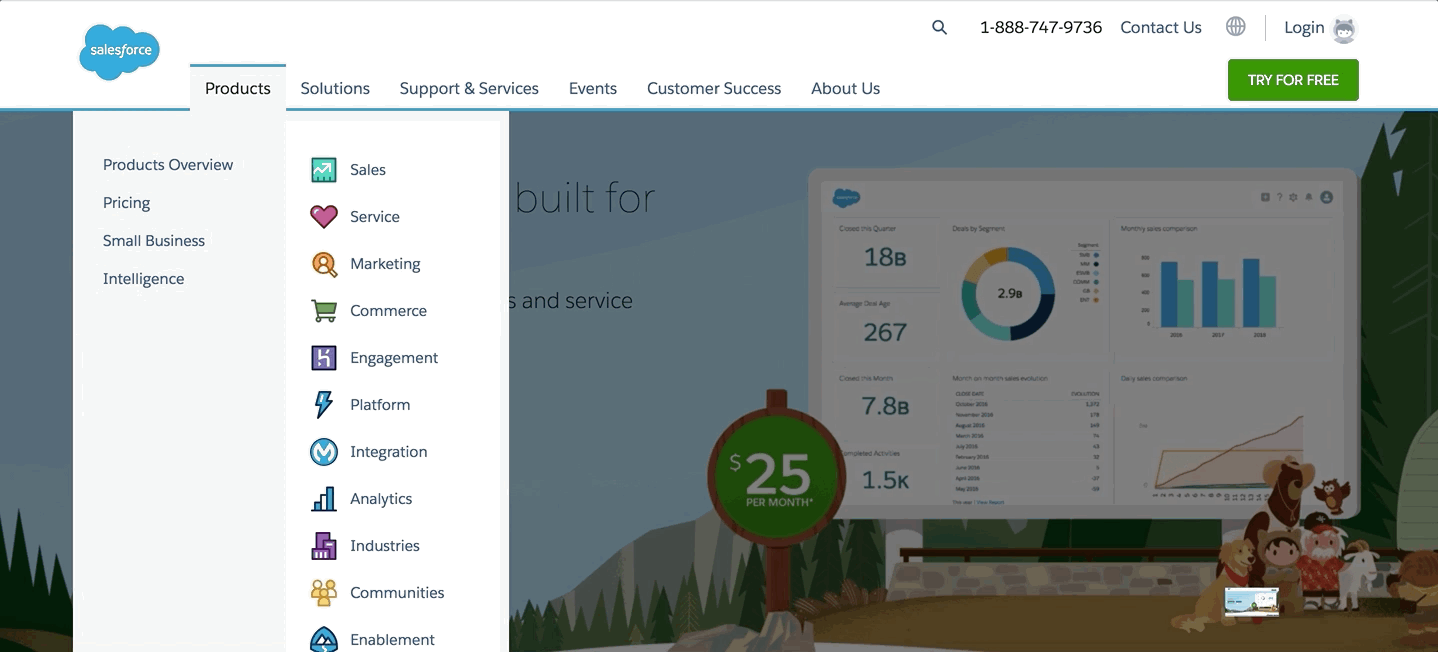The image size is (1438, 652).
Task: Open the Solutions menu
Action: click(335, 88)
